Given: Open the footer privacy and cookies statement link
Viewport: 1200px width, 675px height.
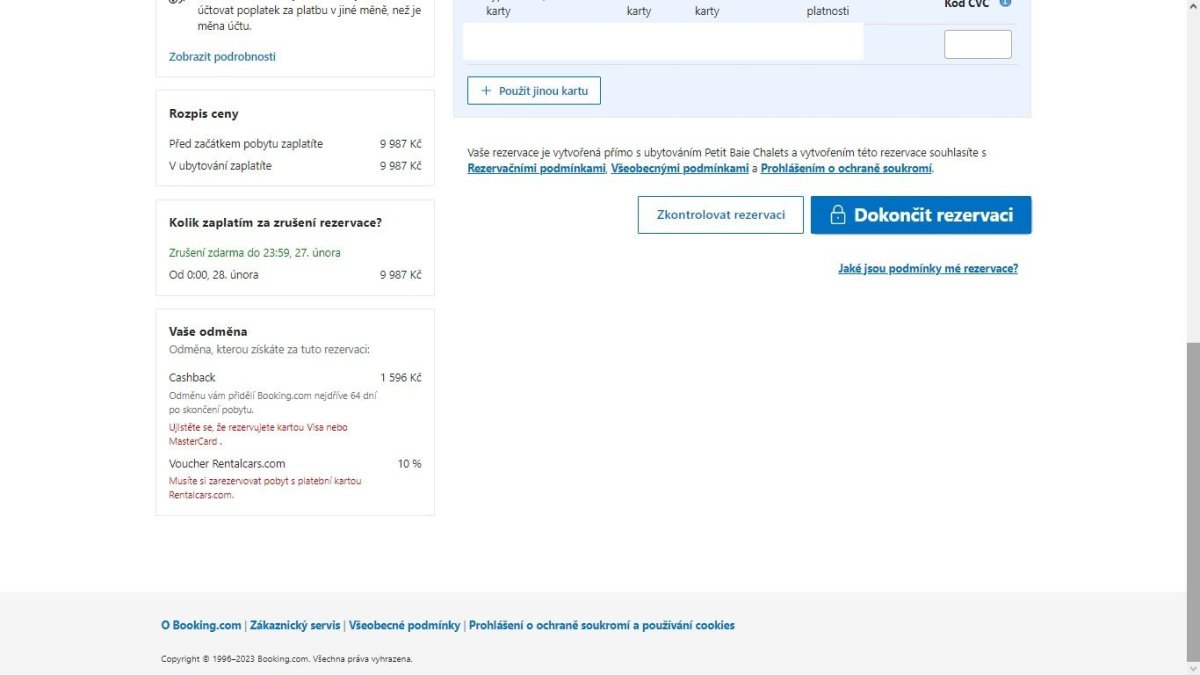Looking at the screenshot, I should 601,625.
